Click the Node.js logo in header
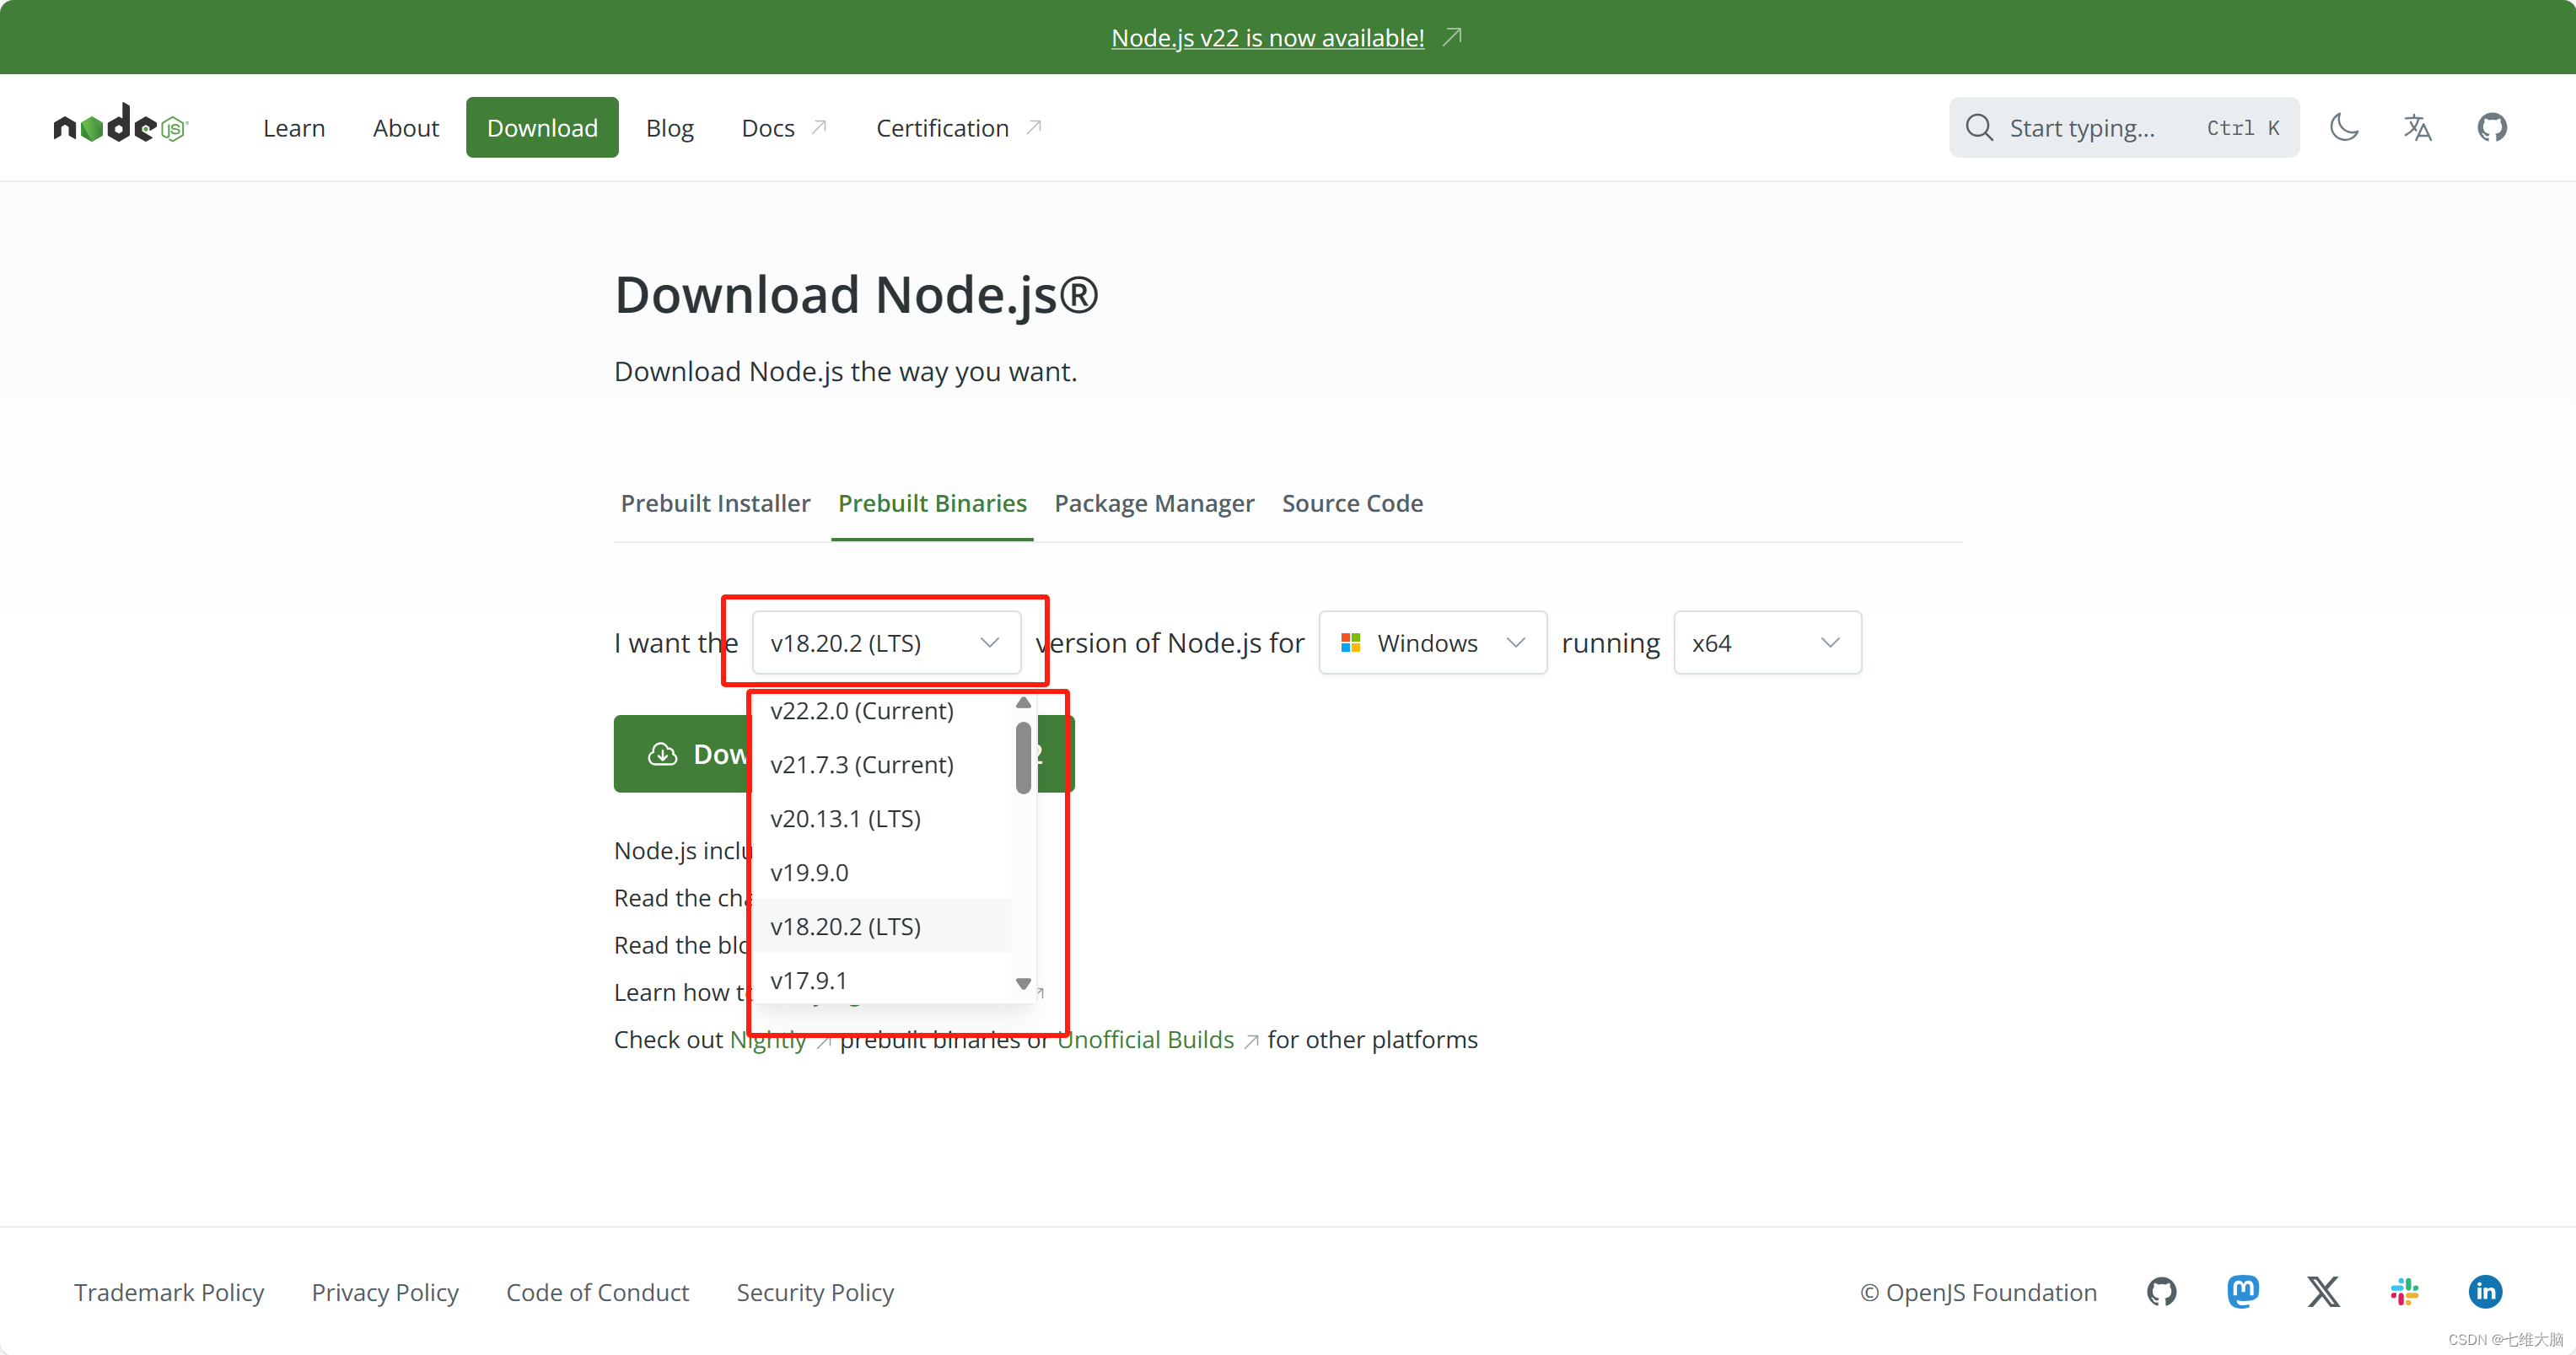Image resolution: width=2576 pixels, height=1355 pixels. point(120,127)
